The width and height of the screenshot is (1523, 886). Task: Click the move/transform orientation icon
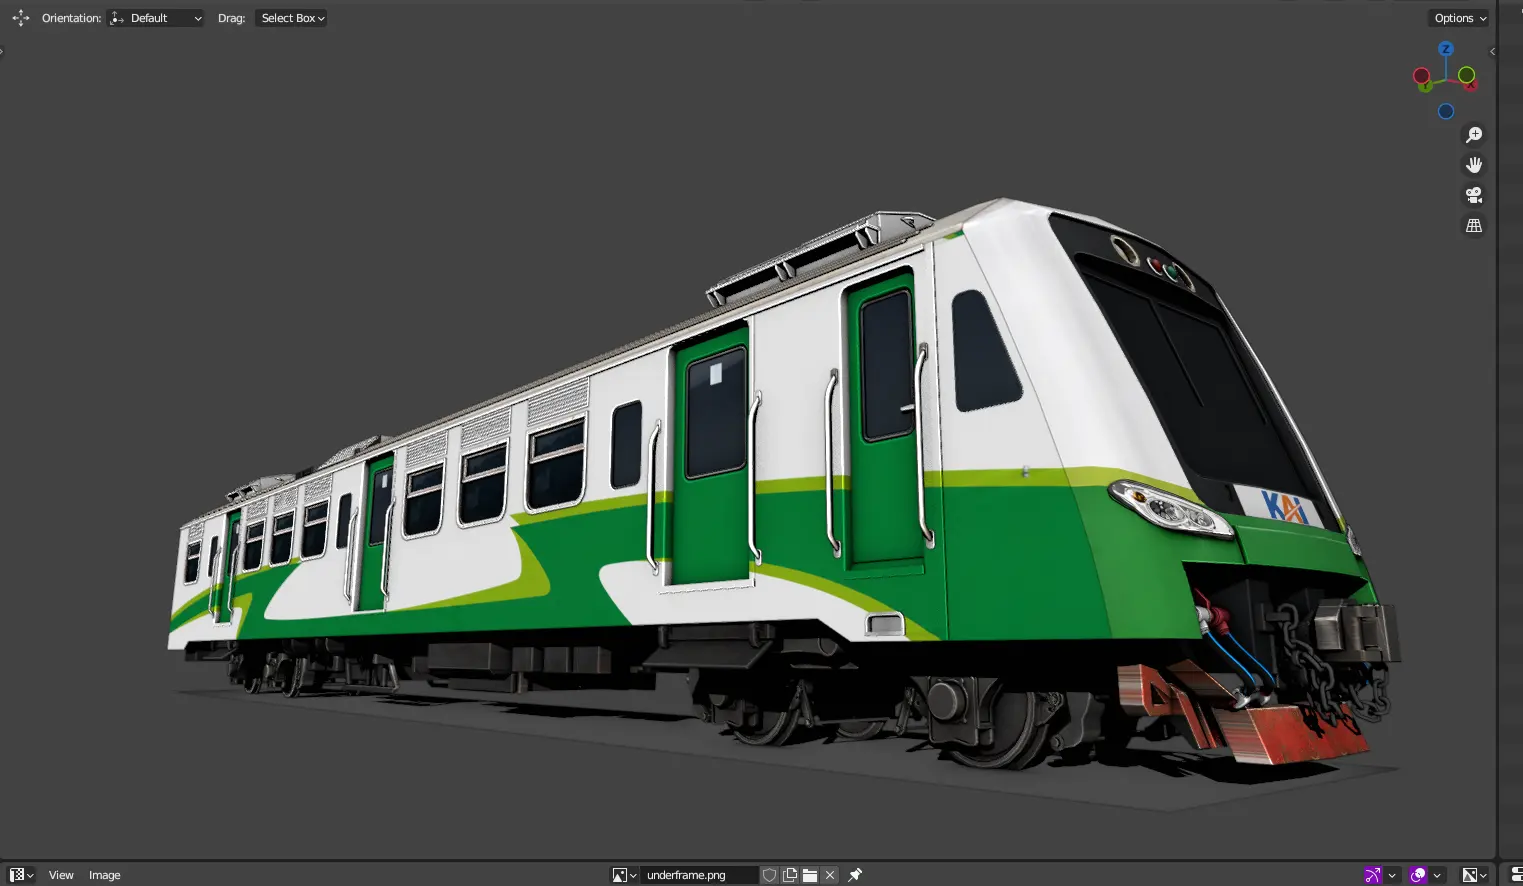[20, 18]
